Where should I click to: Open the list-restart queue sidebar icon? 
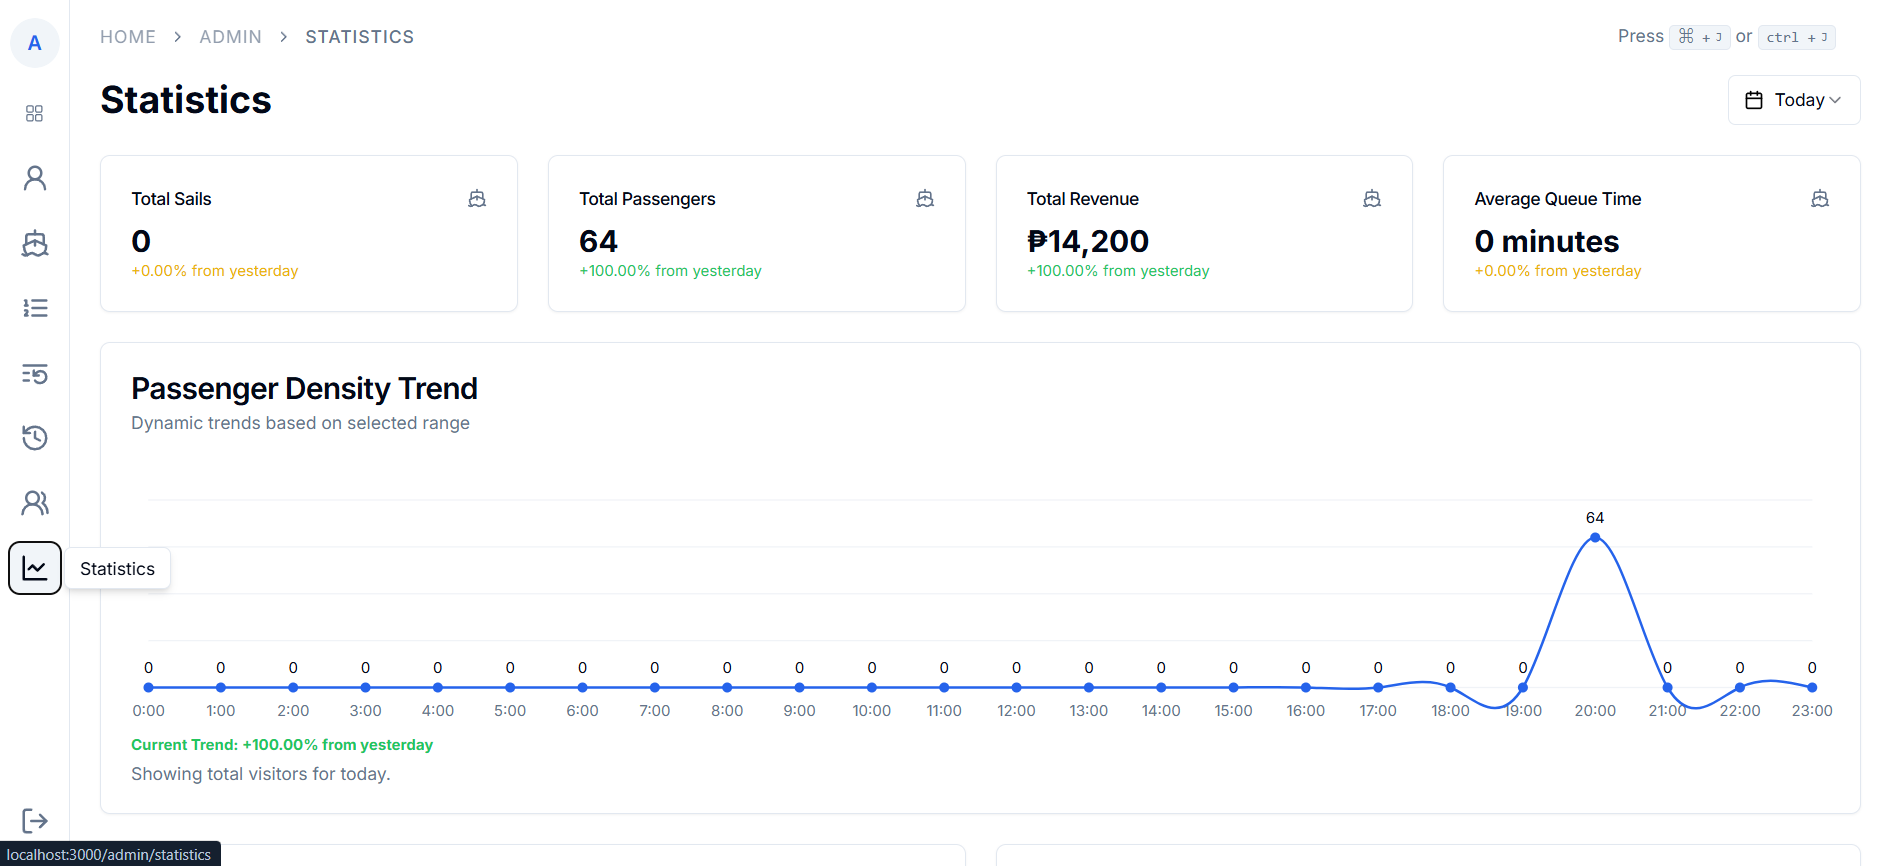tap(34, 373)
